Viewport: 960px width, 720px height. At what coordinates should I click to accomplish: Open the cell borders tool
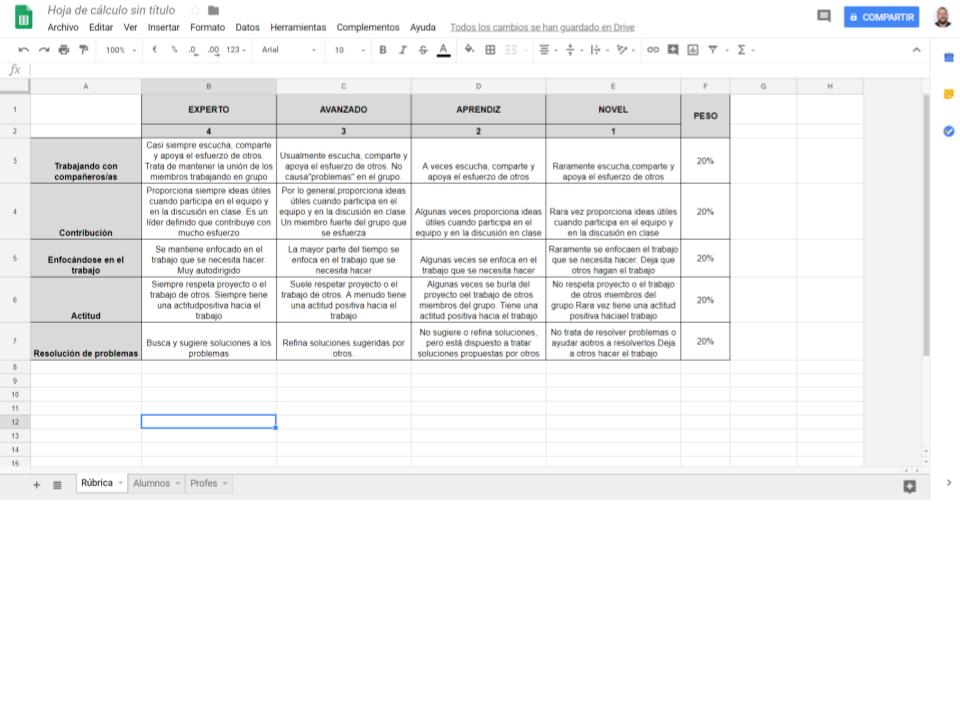490,50
